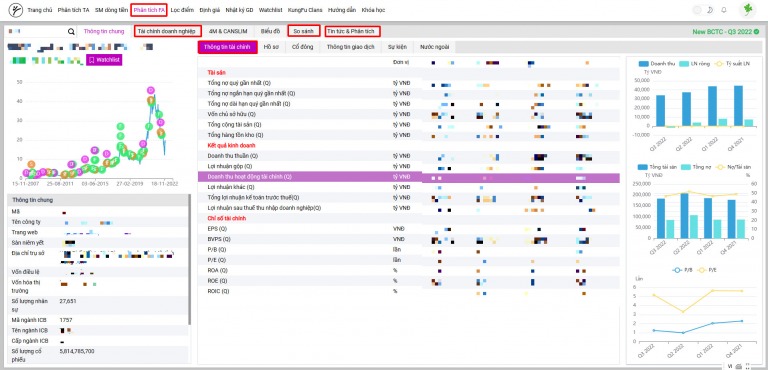Click the ICB code value 1757
768x370 pixels.
[x=66, y=320]
